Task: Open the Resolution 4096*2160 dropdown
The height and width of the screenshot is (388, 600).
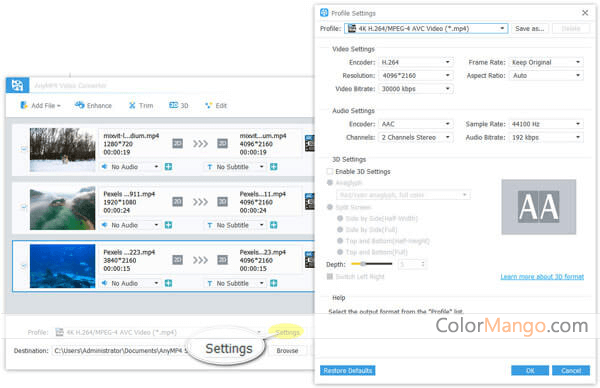Action: coord(416,75)
